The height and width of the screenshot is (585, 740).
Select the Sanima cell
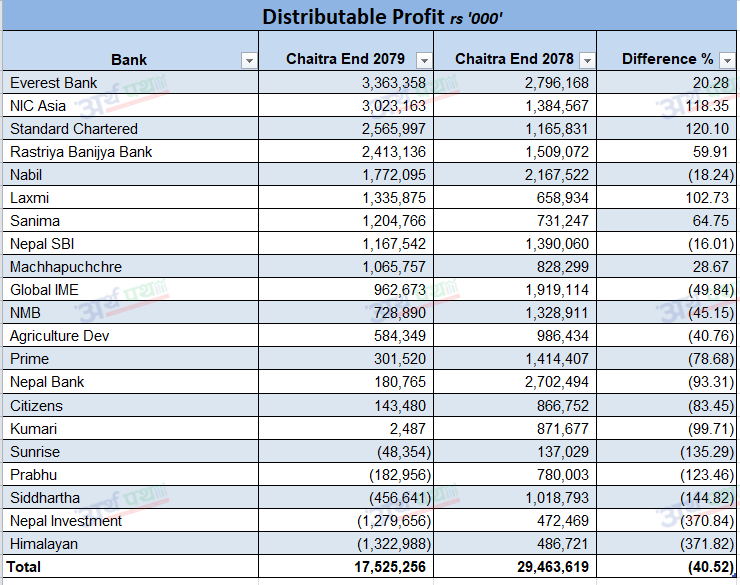click(131, 221)
